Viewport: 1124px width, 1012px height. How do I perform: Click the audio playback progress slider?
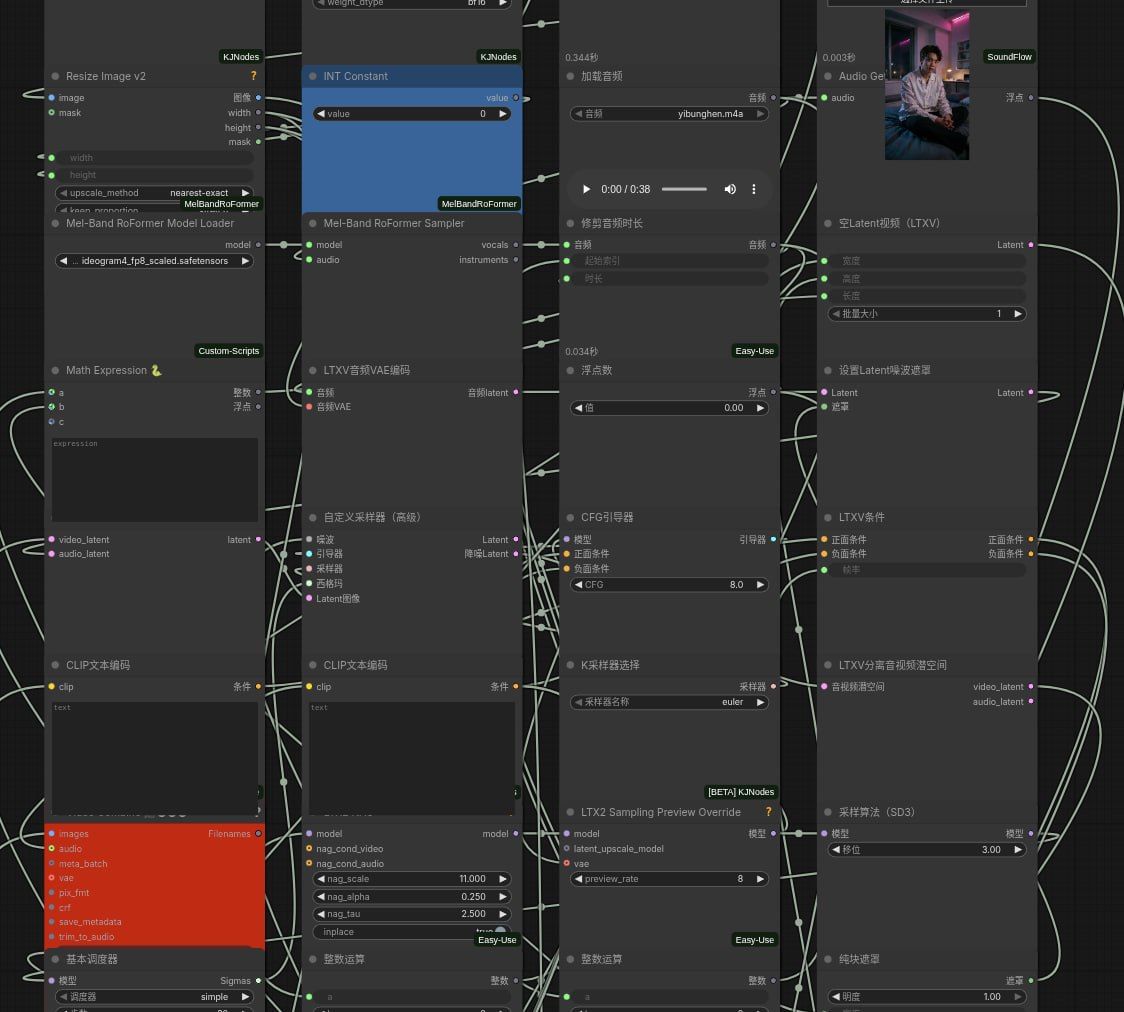coord(684,189)
